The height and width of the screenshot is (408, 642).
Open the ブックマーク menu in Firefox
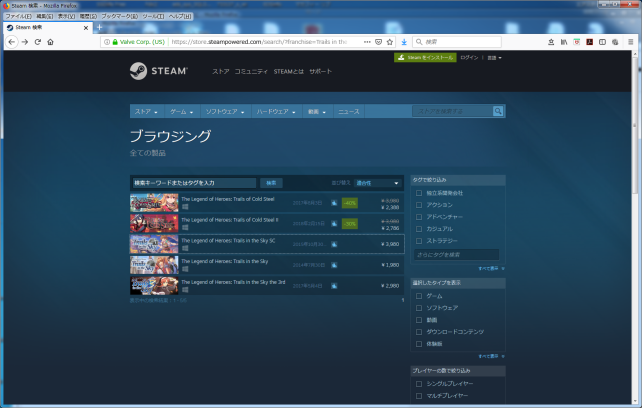pos(120,16)
